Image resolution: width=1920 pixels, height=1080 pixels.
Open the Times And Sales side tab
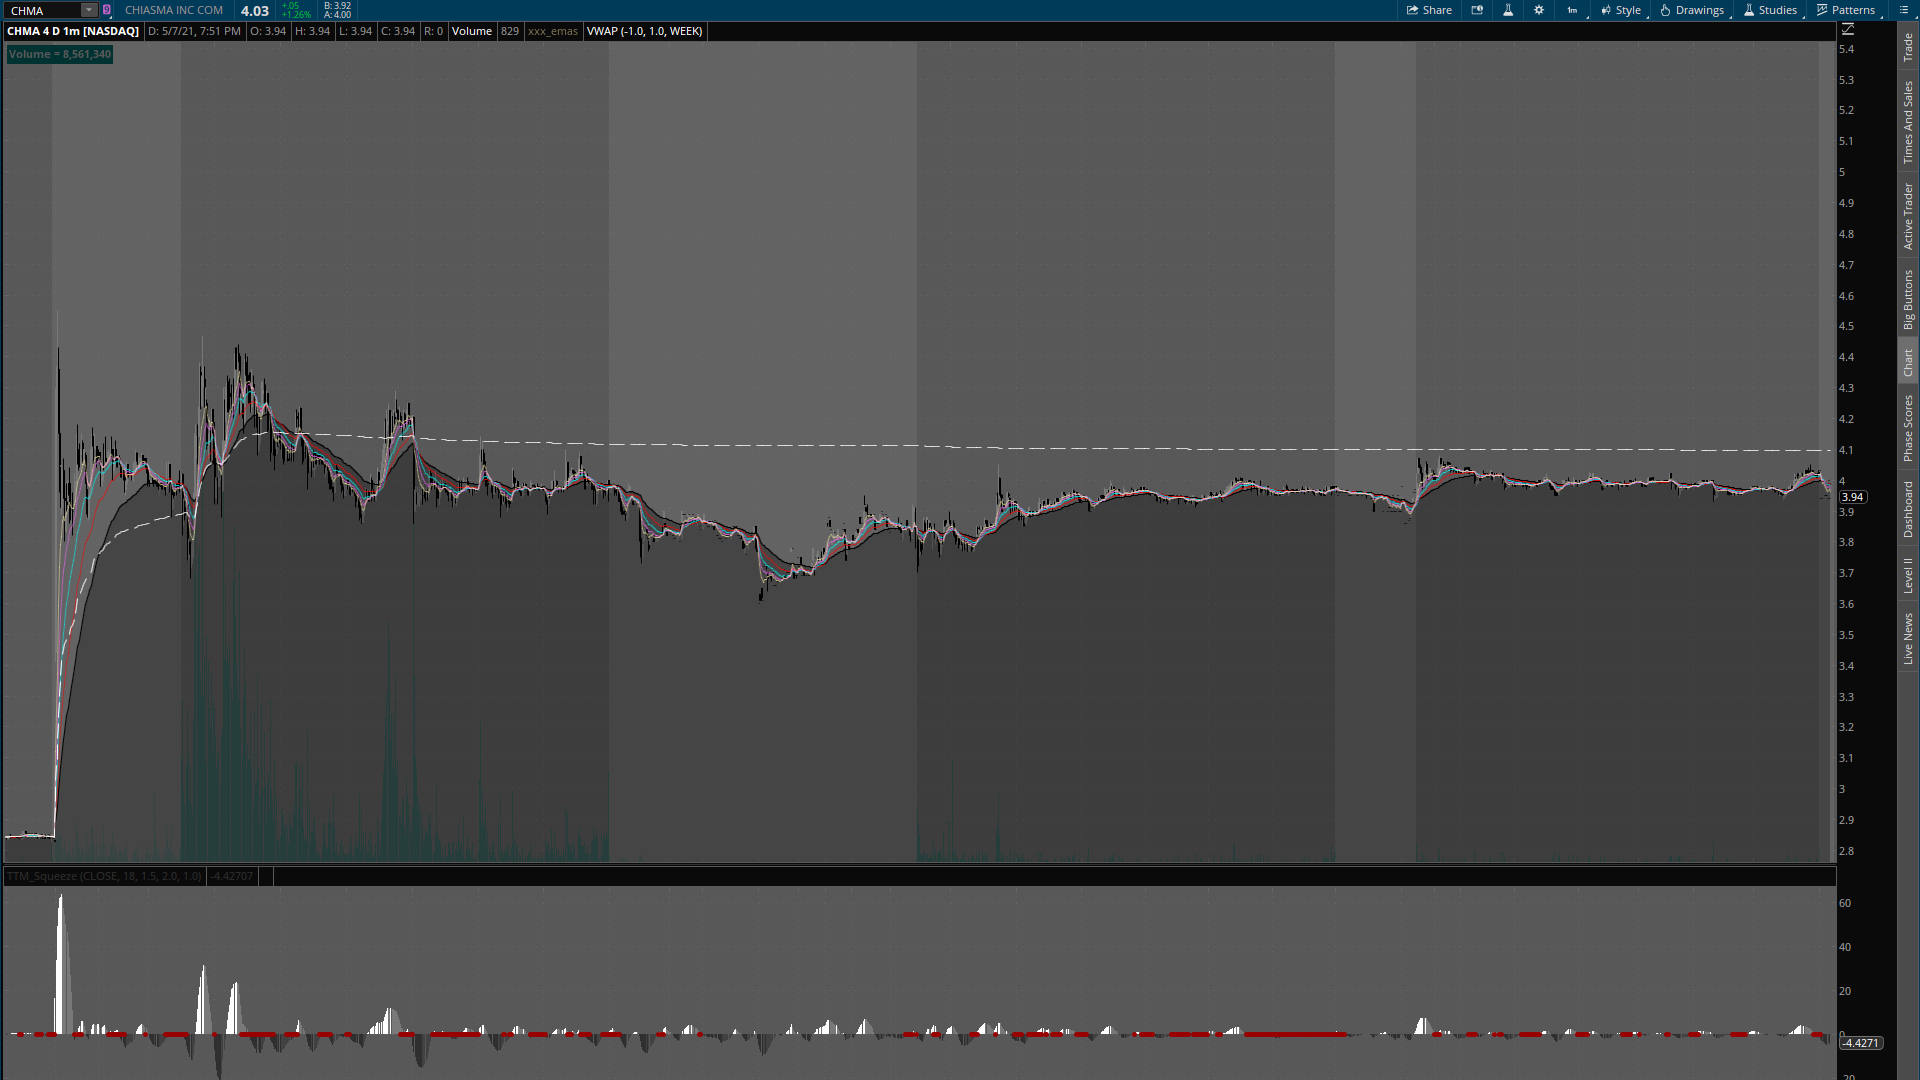coord(1908,122)
